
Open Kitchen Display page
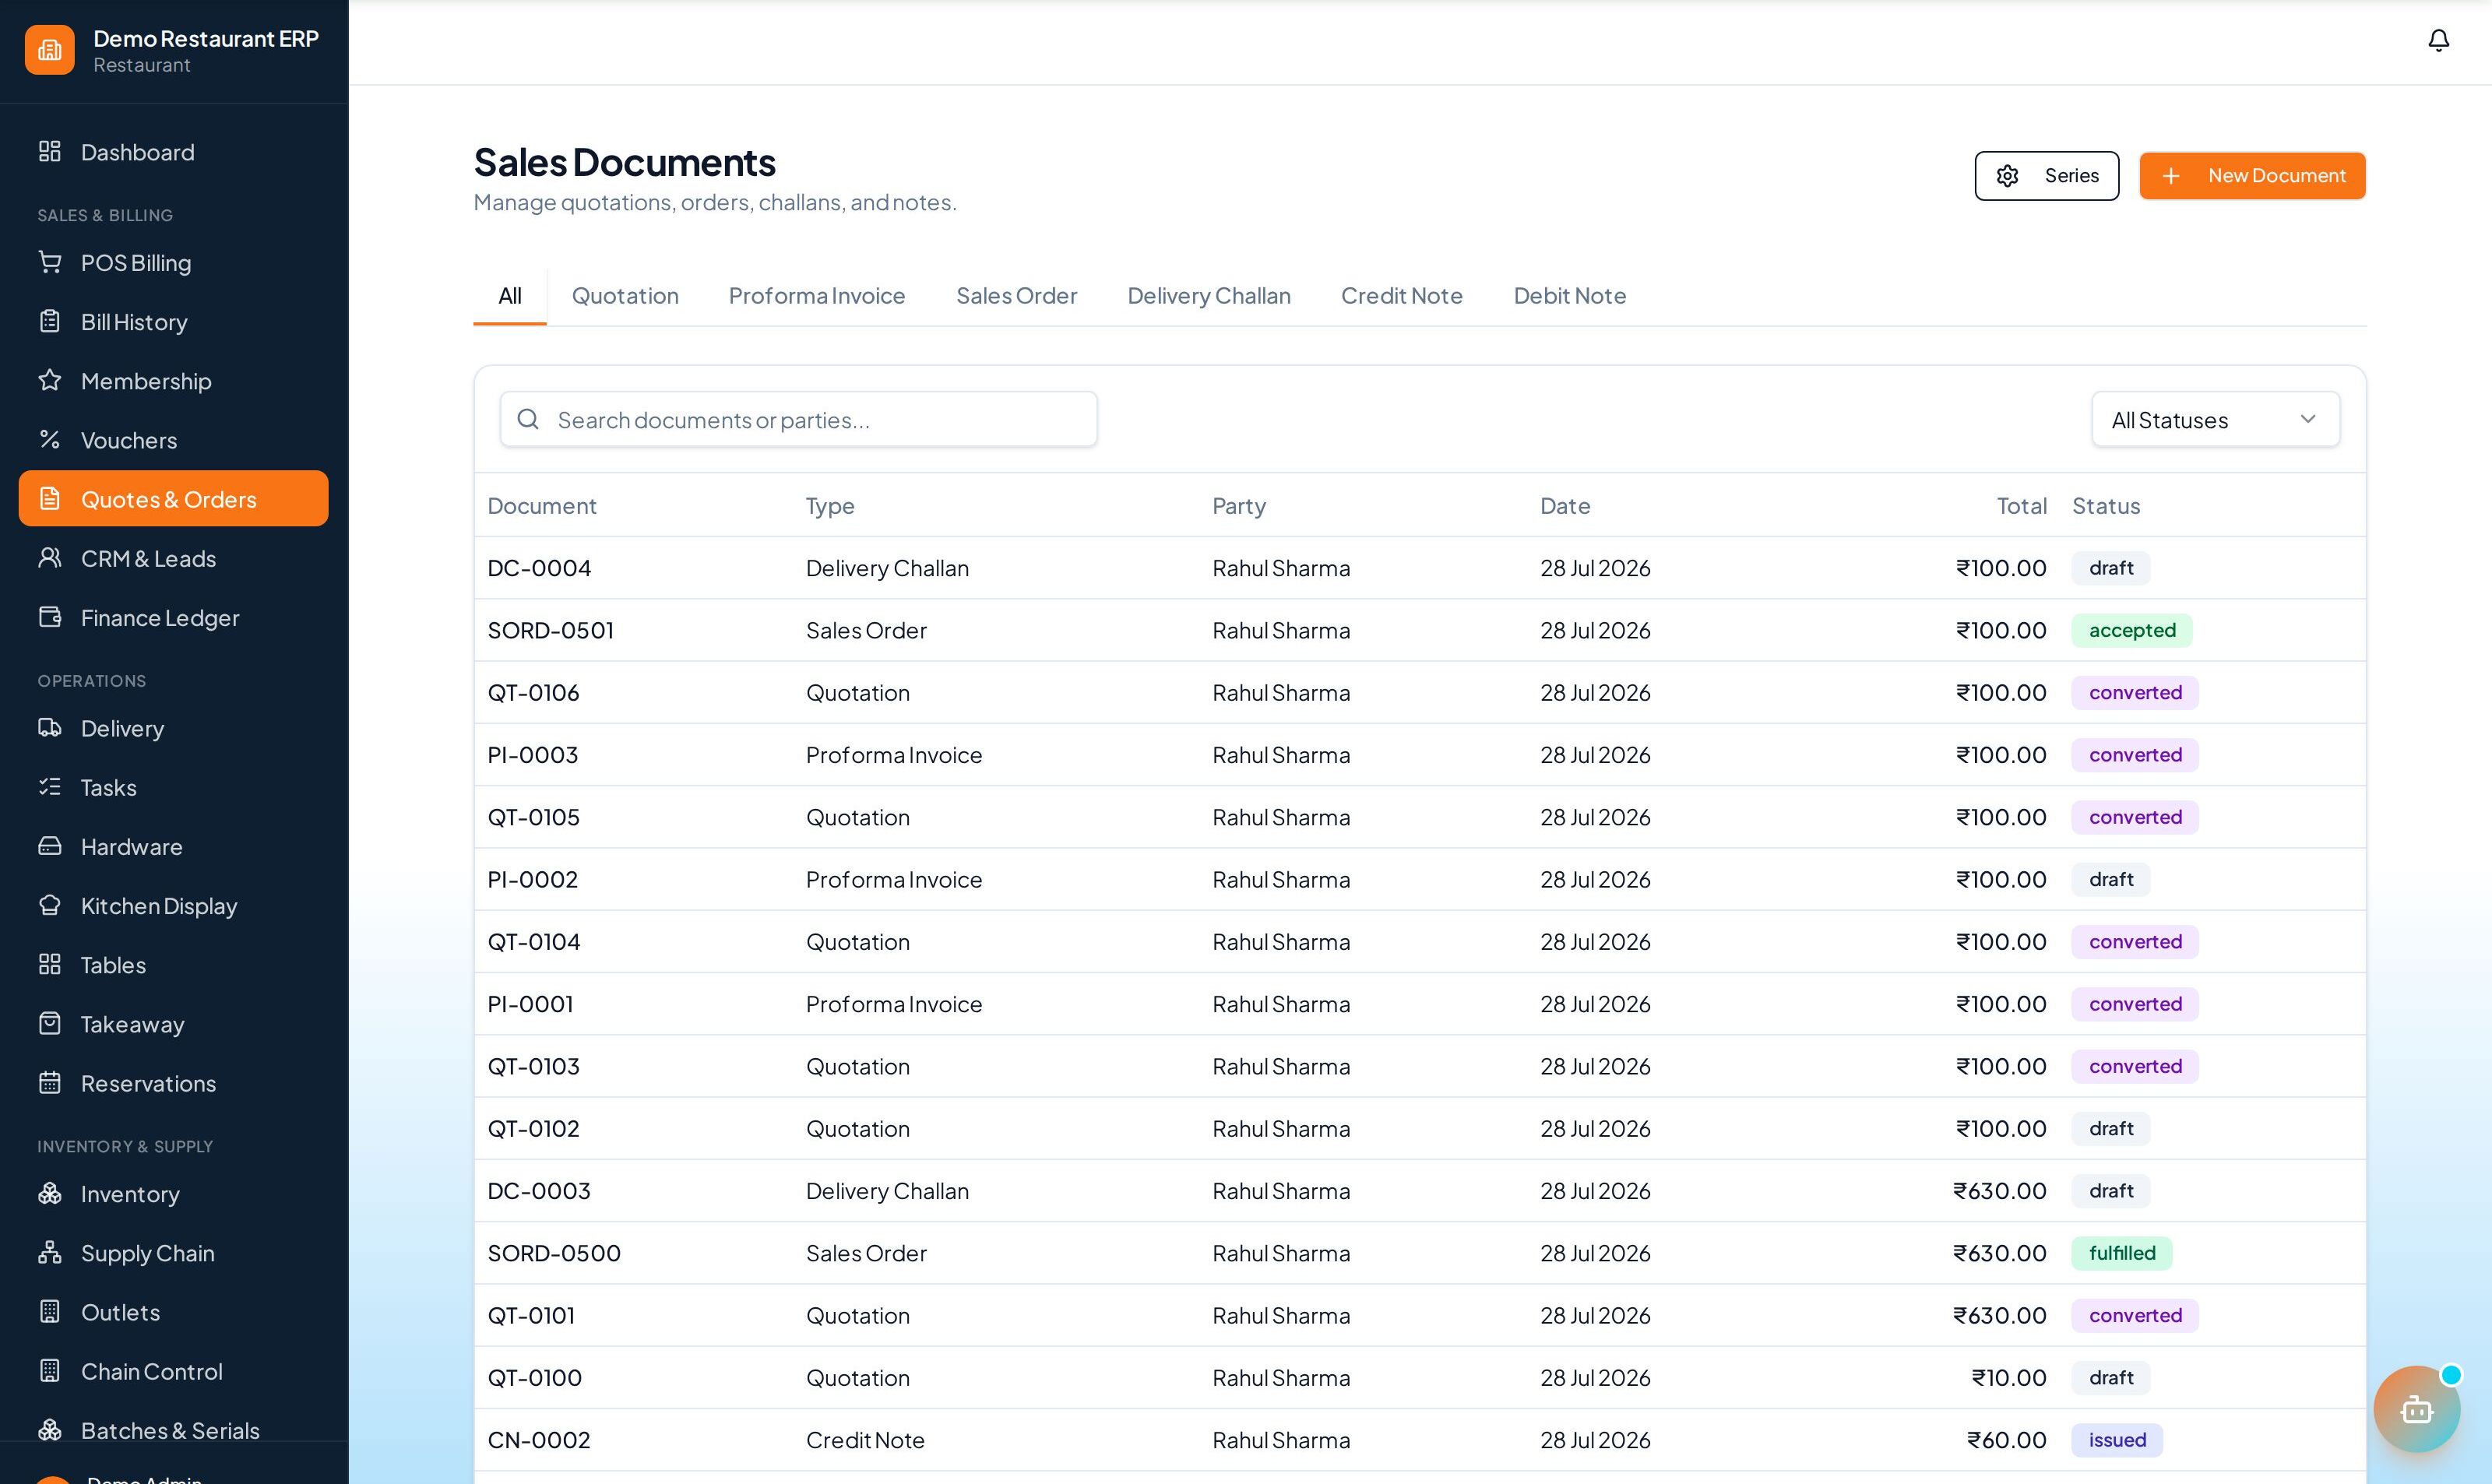click(x=174, y=905)
